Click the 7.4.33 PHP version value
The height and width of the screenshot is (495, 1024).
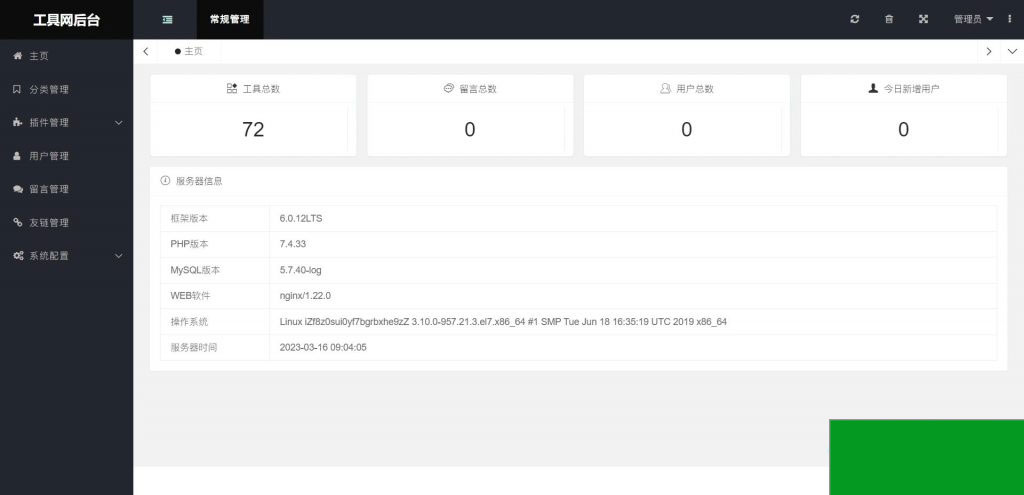pyautogui.click(x=293, y=244)
